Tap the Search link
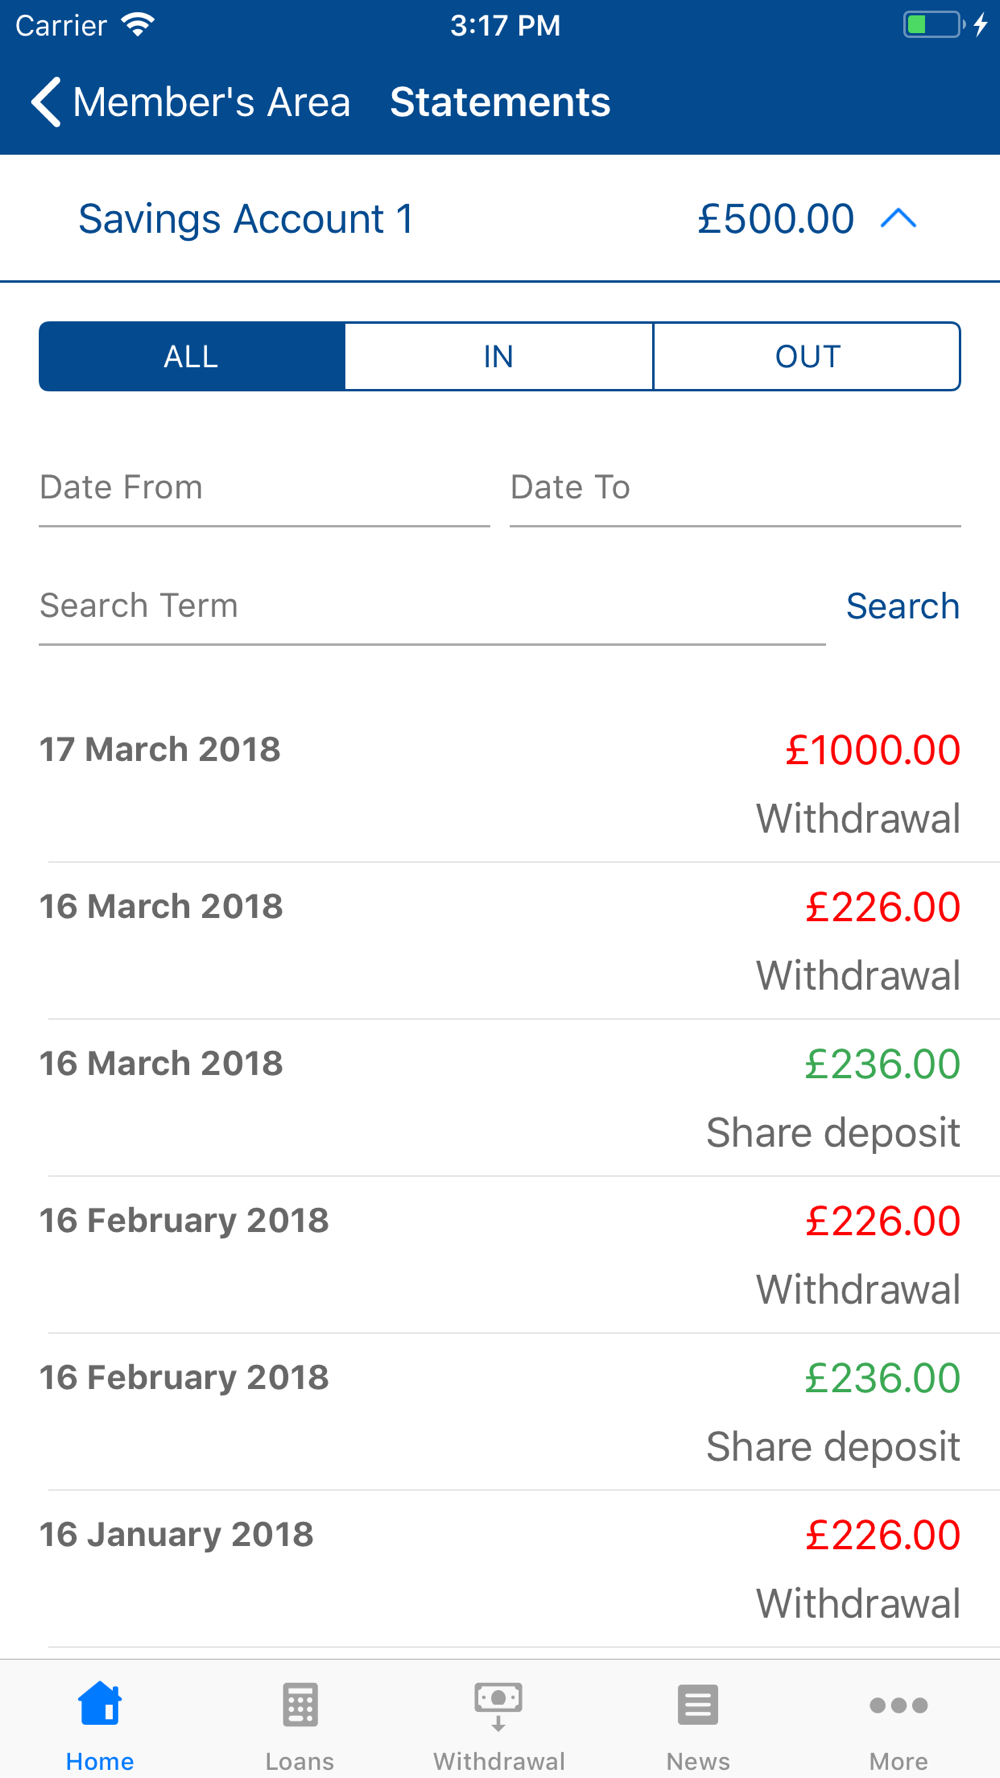This screenshot has width=1000, height=1778. pyautogui.click(x=903, y=606)
